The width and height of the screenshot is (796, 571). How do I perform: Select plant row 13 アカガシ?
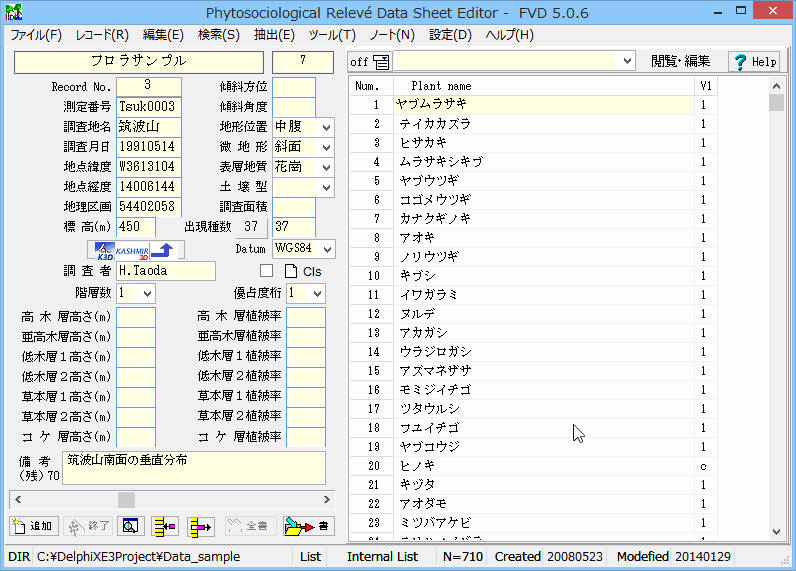coord(533,333)
